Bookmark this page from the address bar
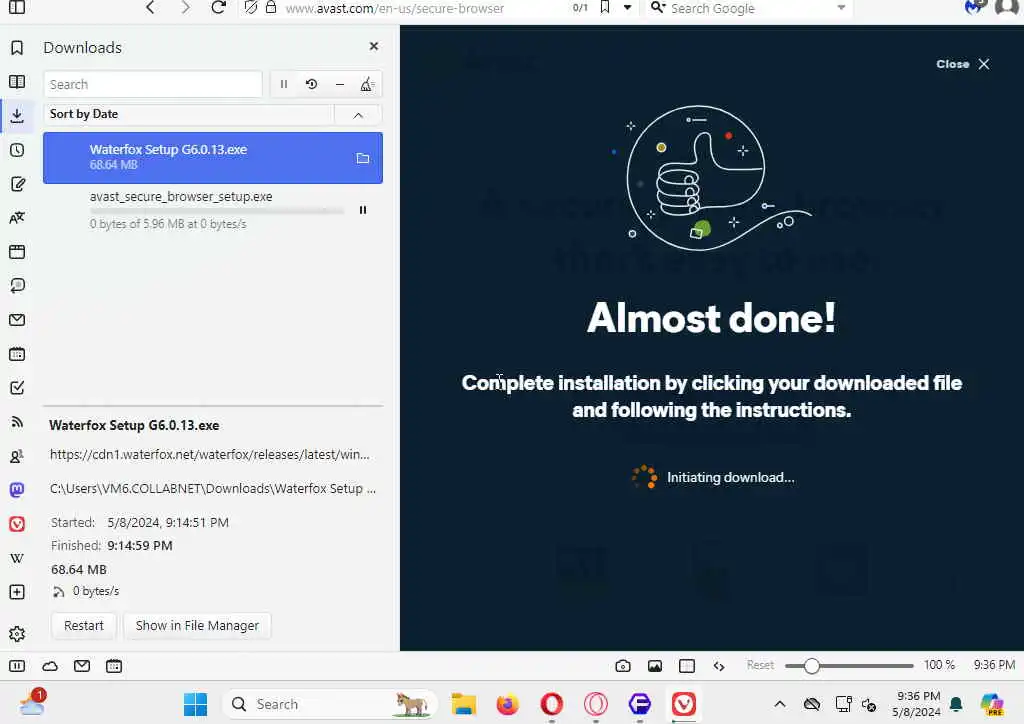The width and height of the screenshot is (1024, 724). click(x=605, y=7)
